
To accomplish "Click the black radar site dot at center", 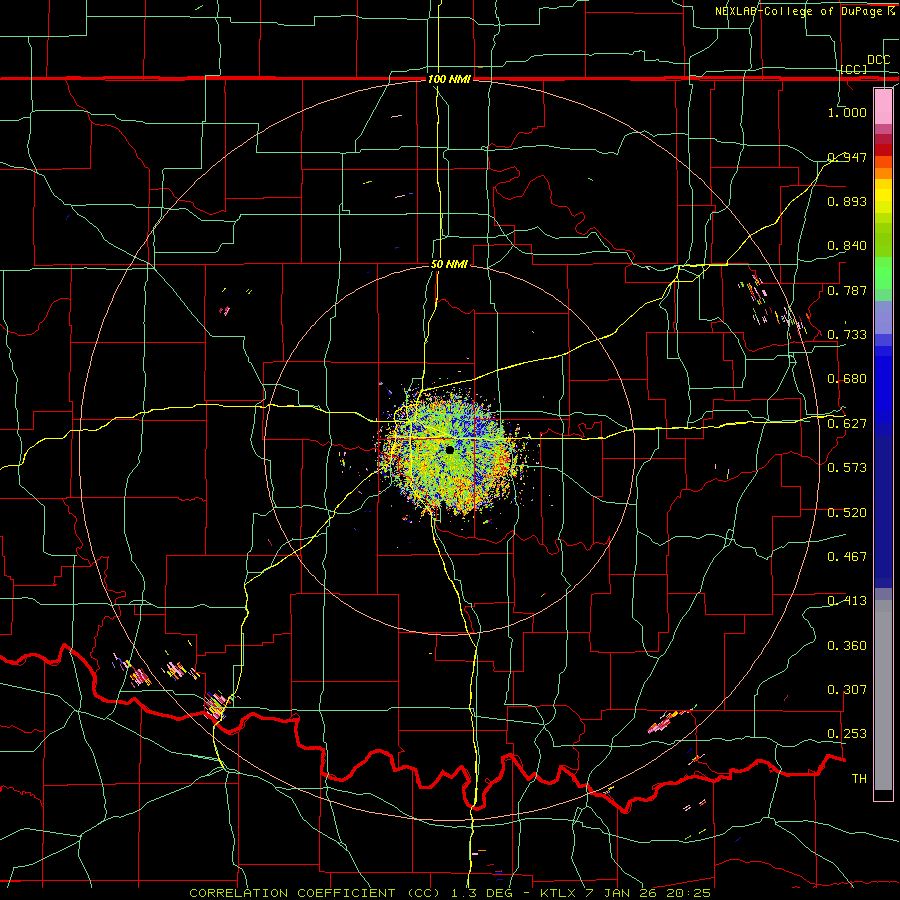I will [x=450, y=450].
